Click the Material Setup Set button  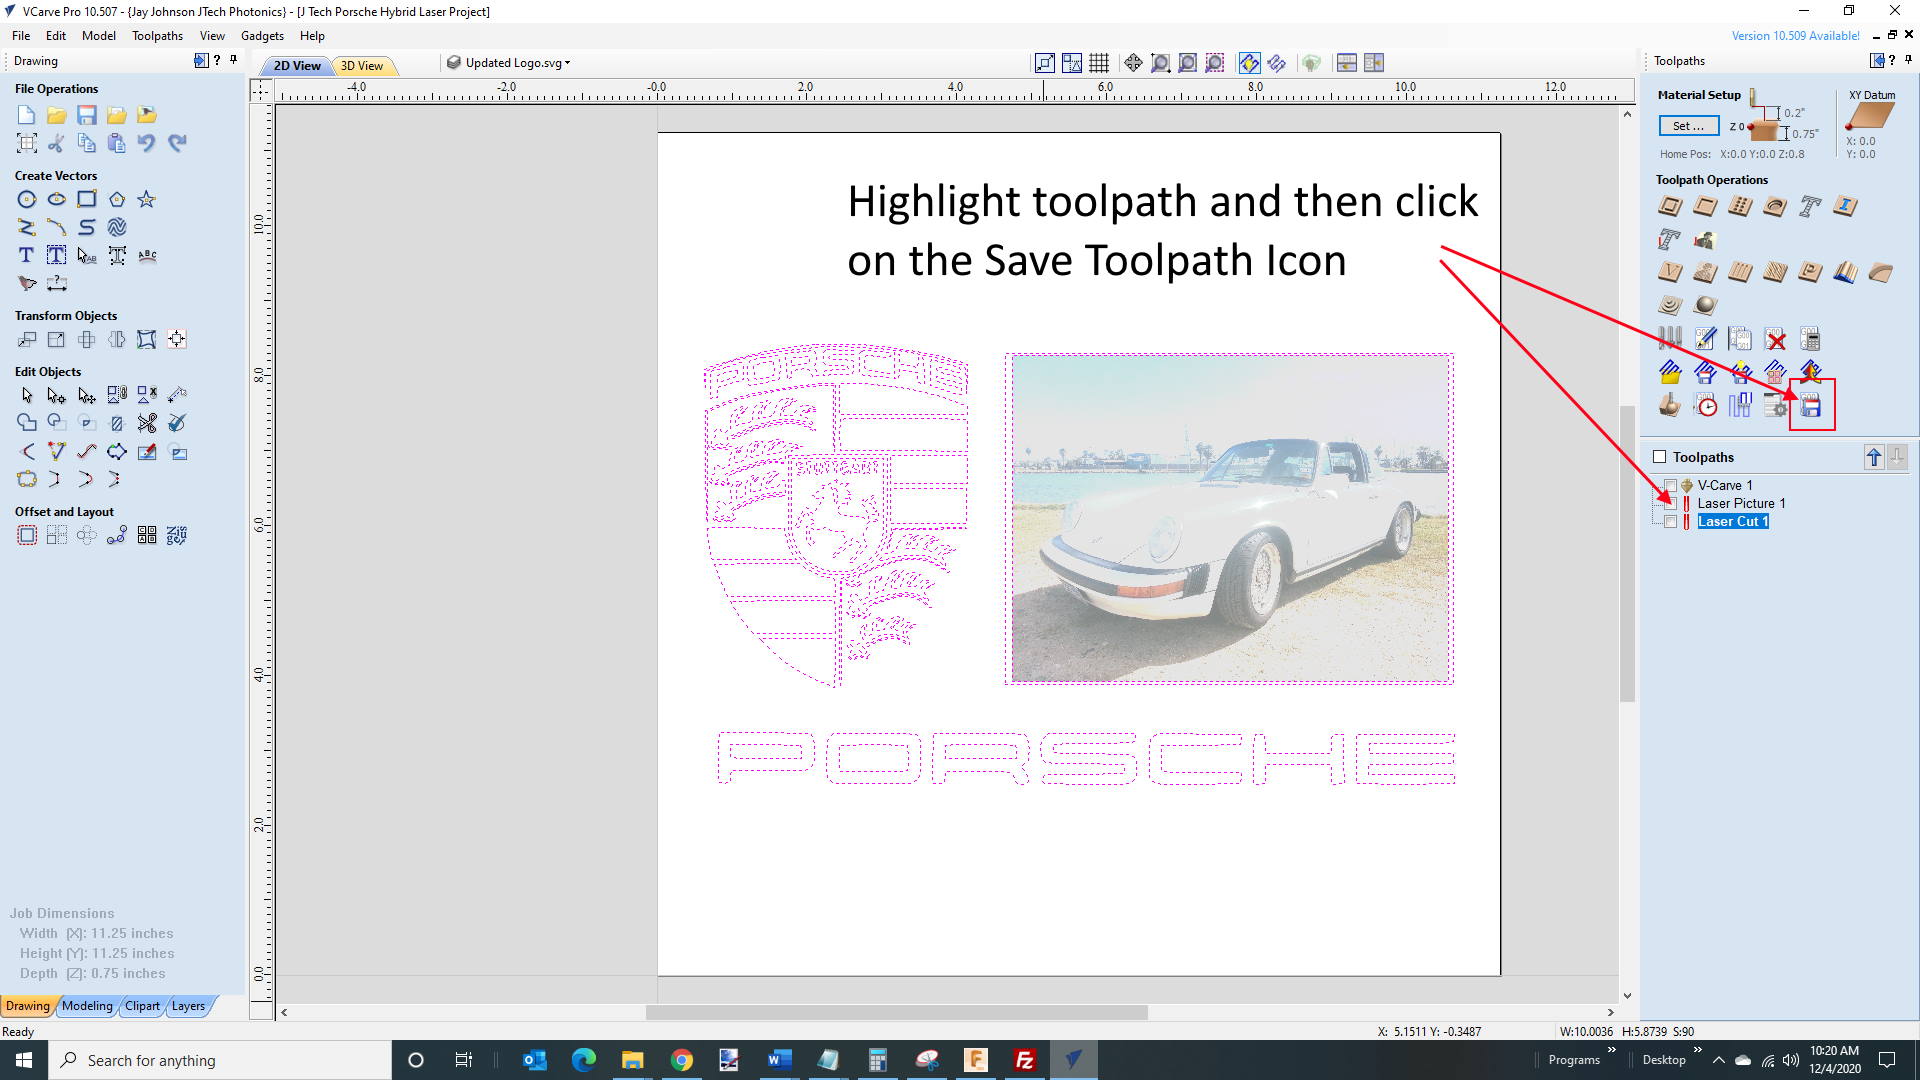coord(1688,126)
